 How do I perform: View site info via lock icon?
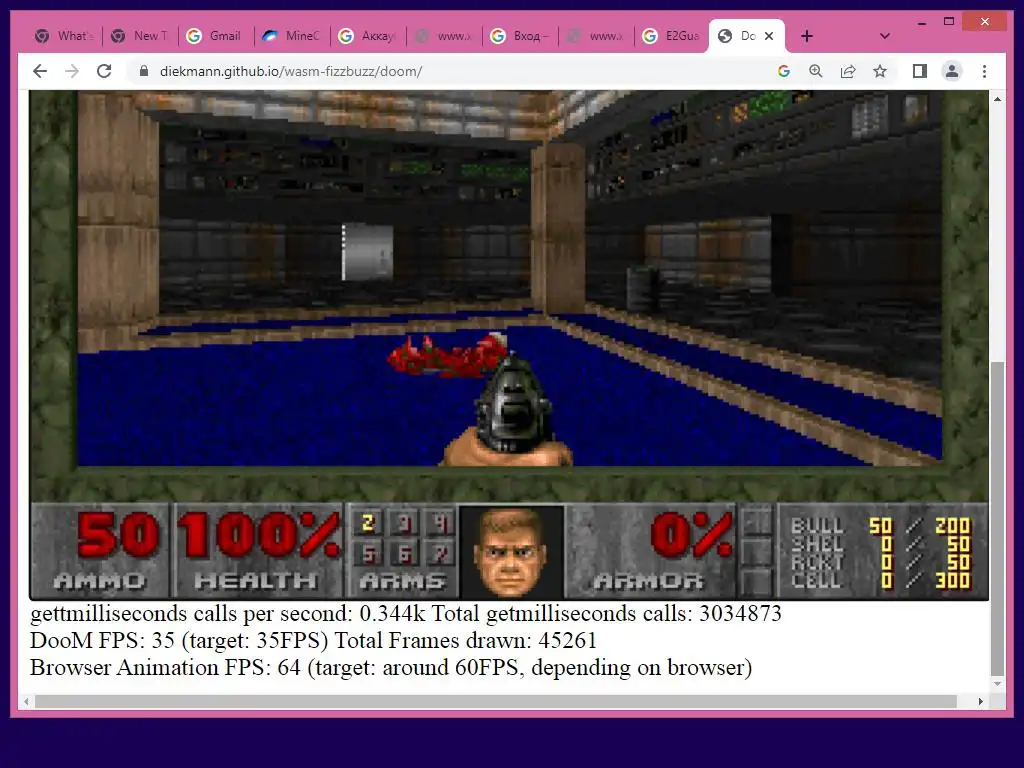[x=144, y=71]
